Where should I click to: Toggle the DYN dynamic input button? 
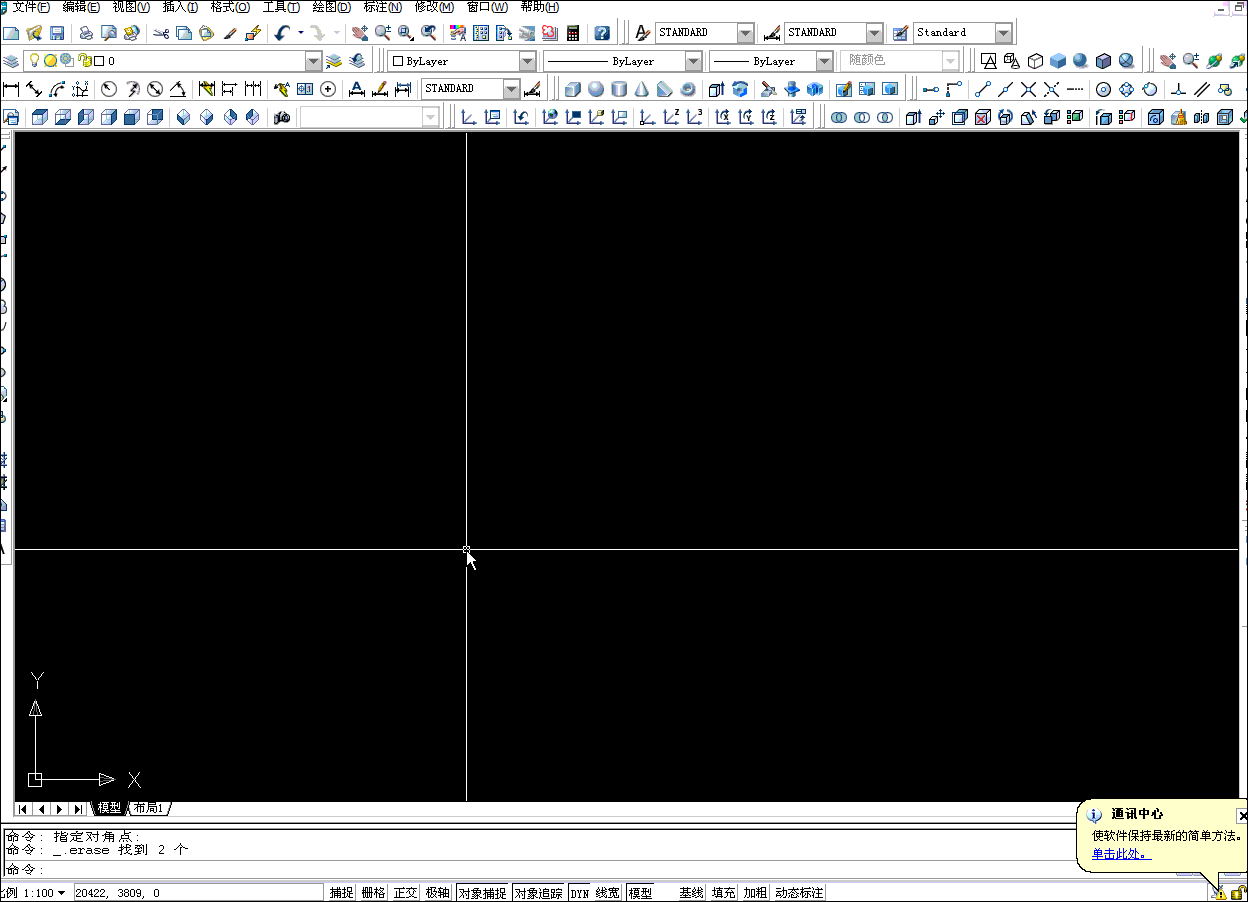pos(580,892)
